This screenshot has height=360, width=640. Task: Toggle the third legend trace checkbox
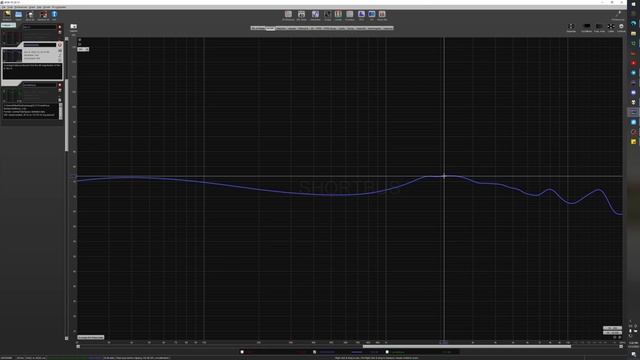coord(387,352)
